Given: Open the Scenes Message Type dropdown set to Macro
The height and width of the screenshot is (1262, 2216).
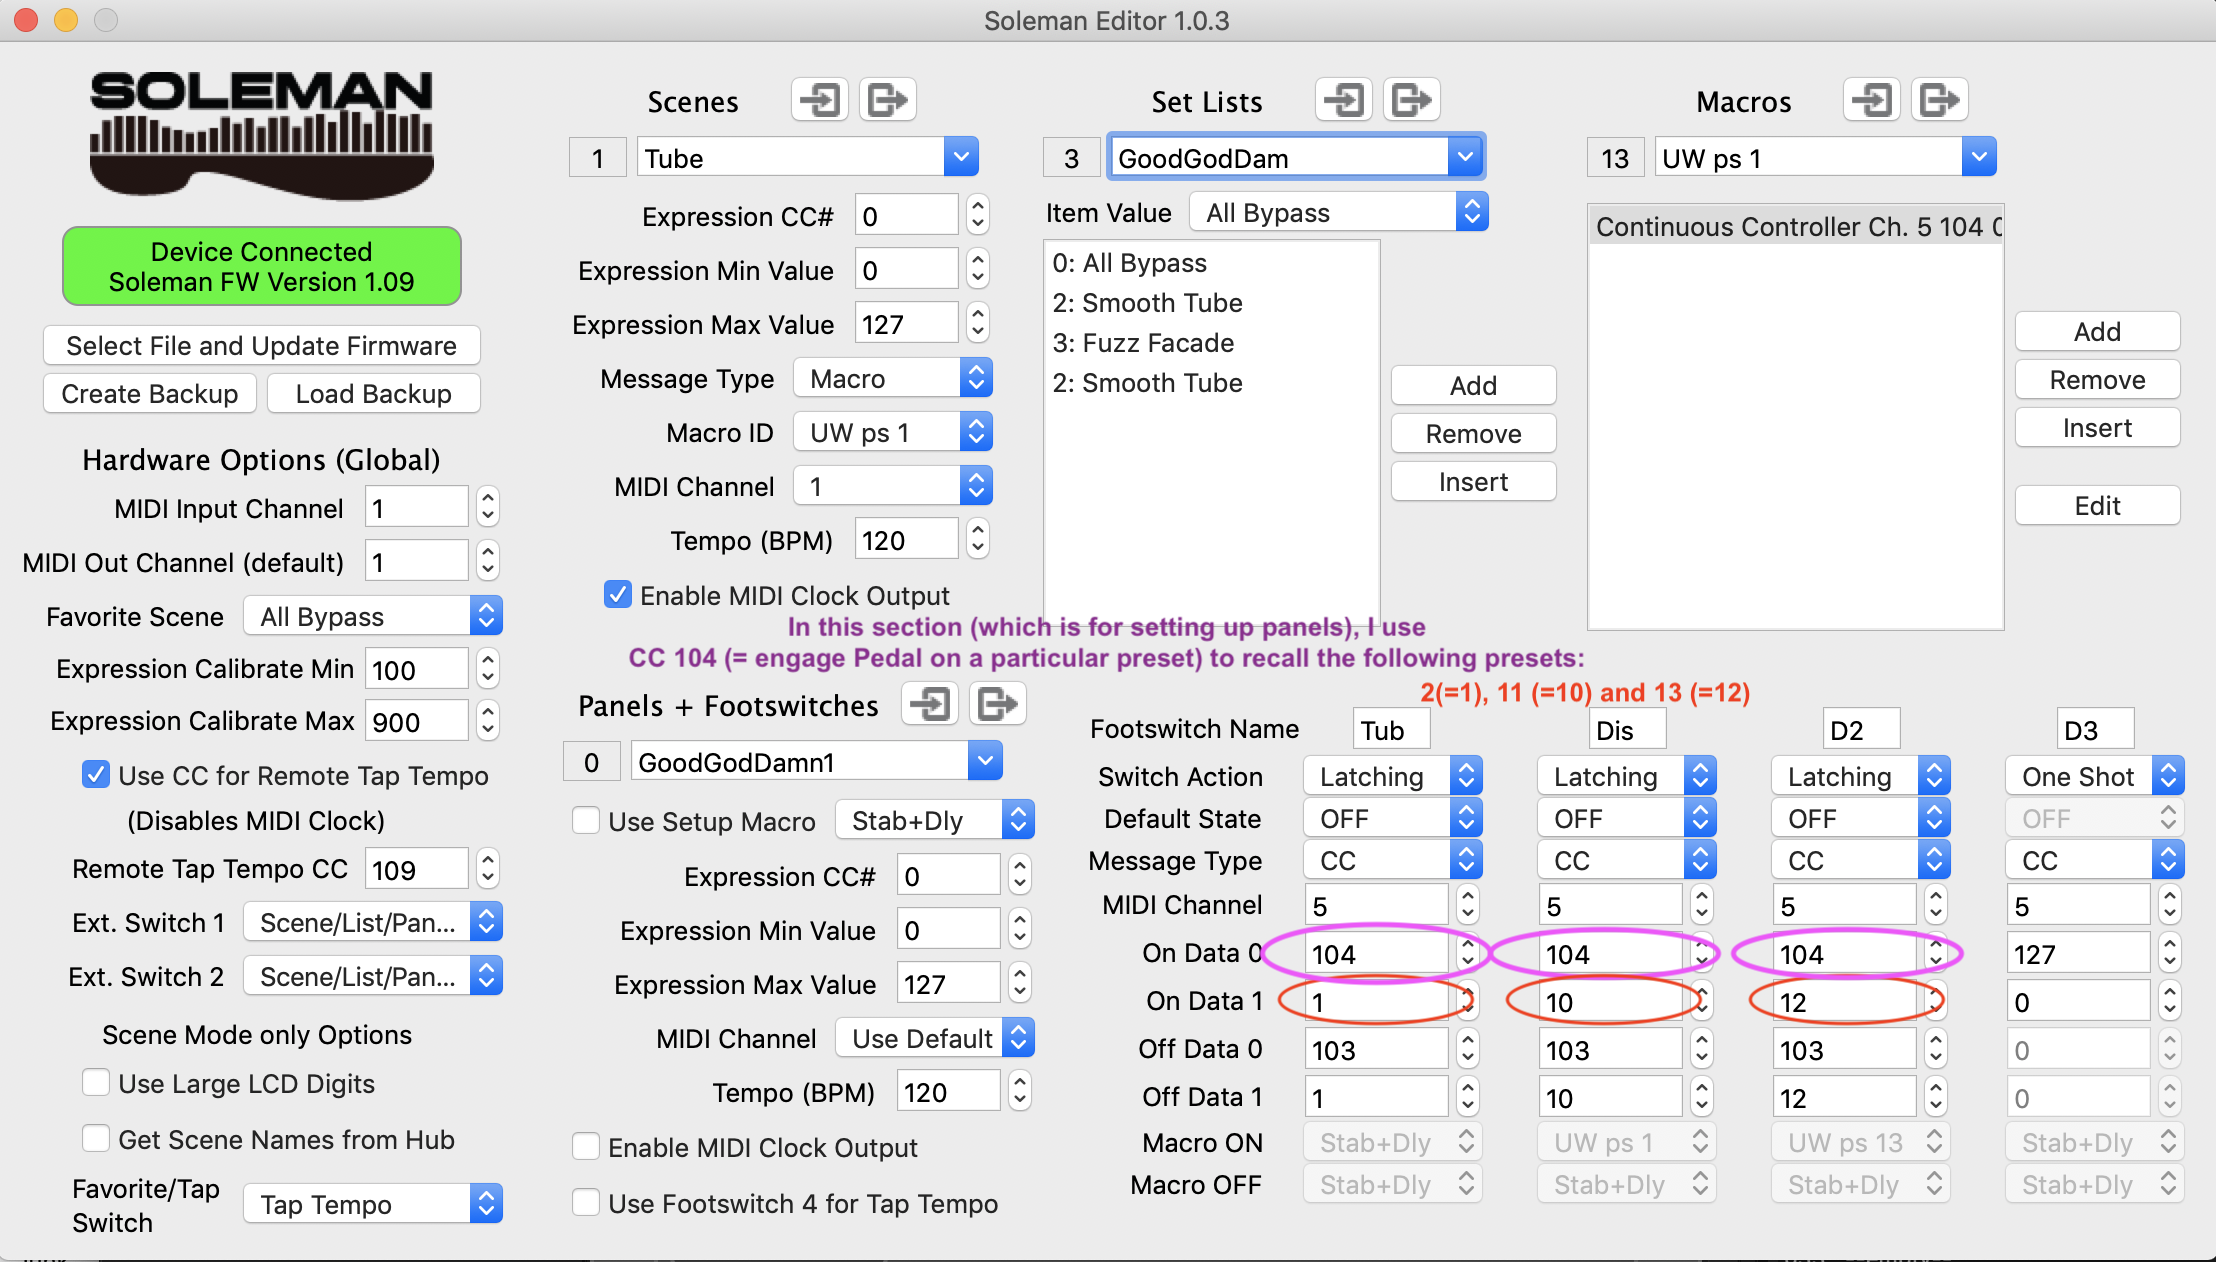Looking at the screenshot, I should tap(893, 378).
